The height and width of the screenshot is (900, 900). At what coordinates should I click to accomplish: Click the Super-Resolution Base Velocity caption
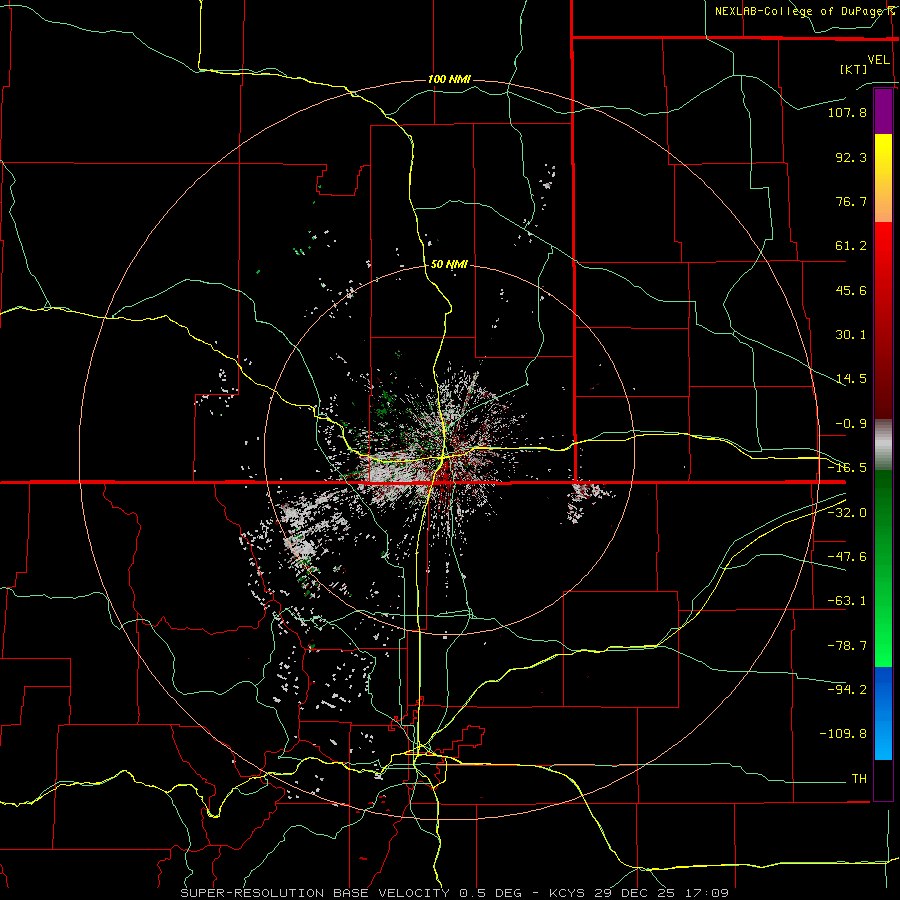point(454,893)
